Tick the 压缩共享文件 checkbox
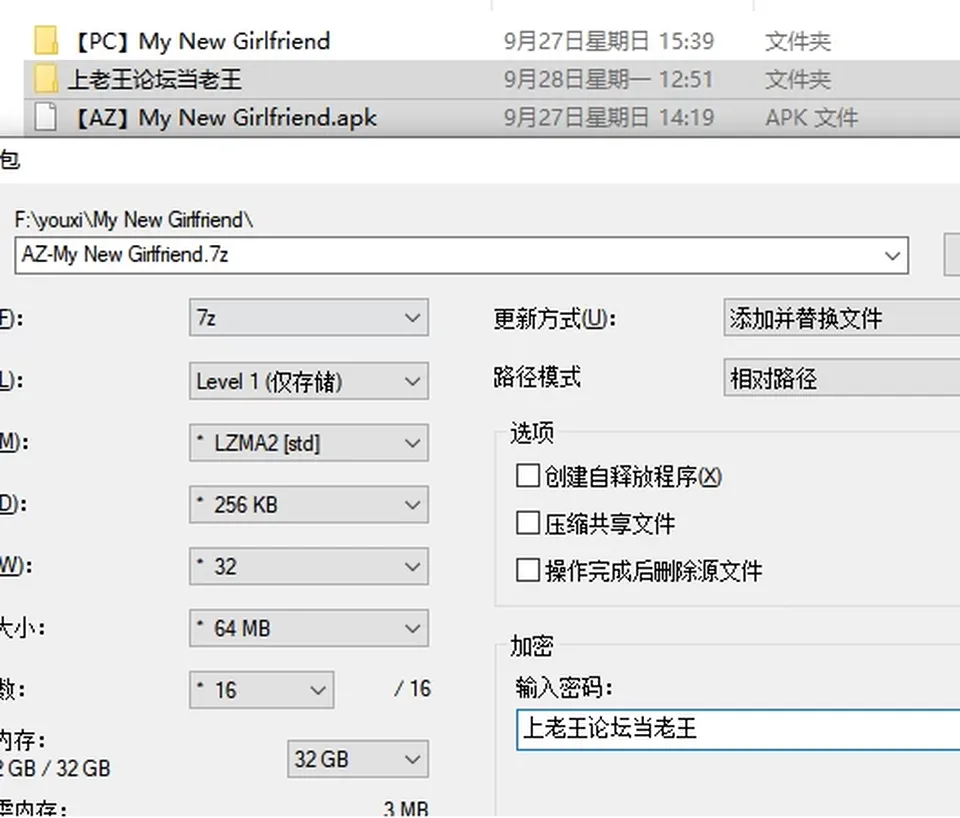 pos(528,523)
